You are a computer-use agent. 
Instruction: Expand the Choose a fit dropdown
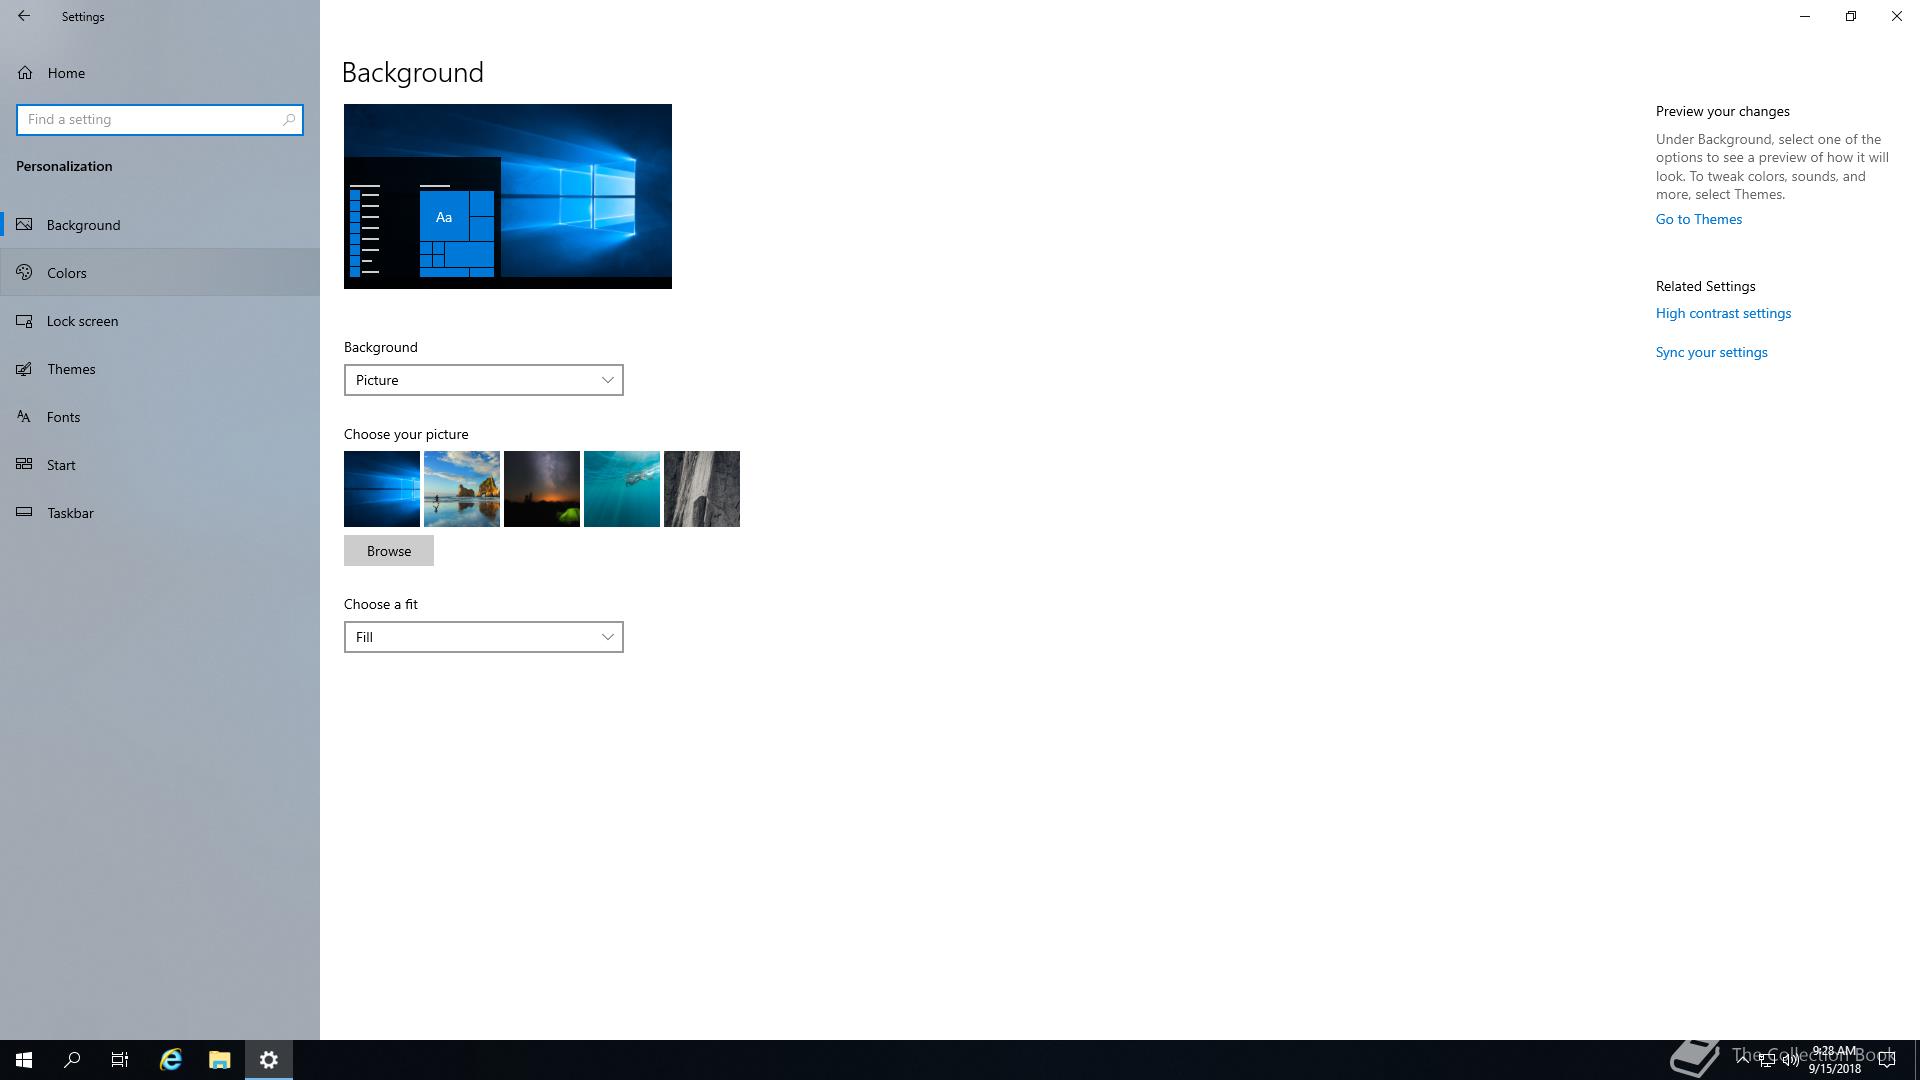(483, 637)
